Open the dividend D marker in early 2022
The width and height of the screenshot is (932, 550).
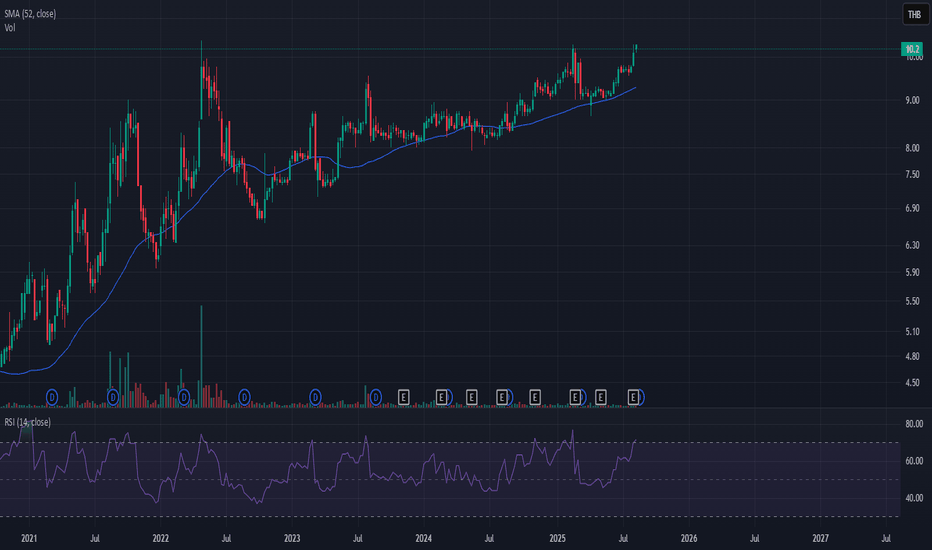click(184, 397)
